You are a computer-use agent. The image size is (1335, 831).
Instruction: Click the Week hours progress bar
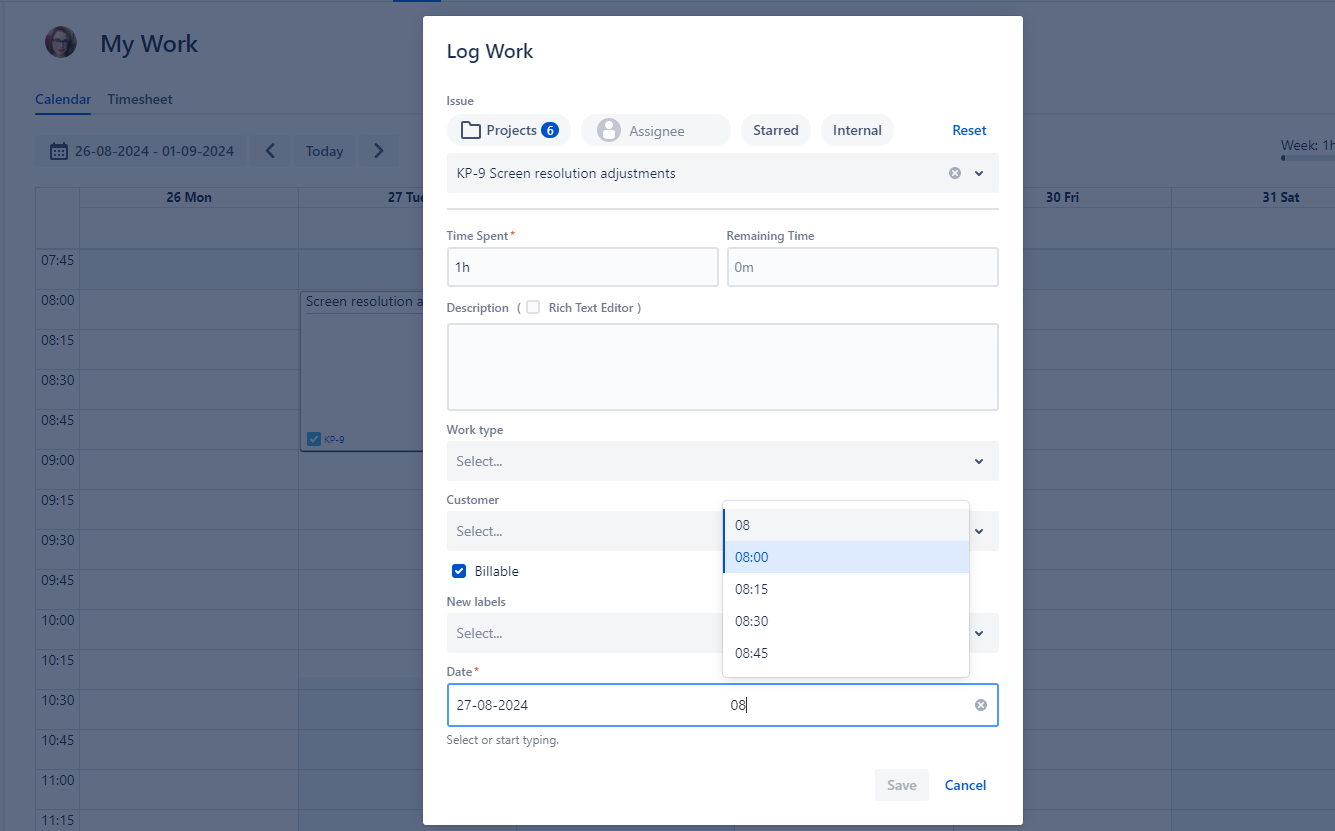click(x=1307, y=158)
